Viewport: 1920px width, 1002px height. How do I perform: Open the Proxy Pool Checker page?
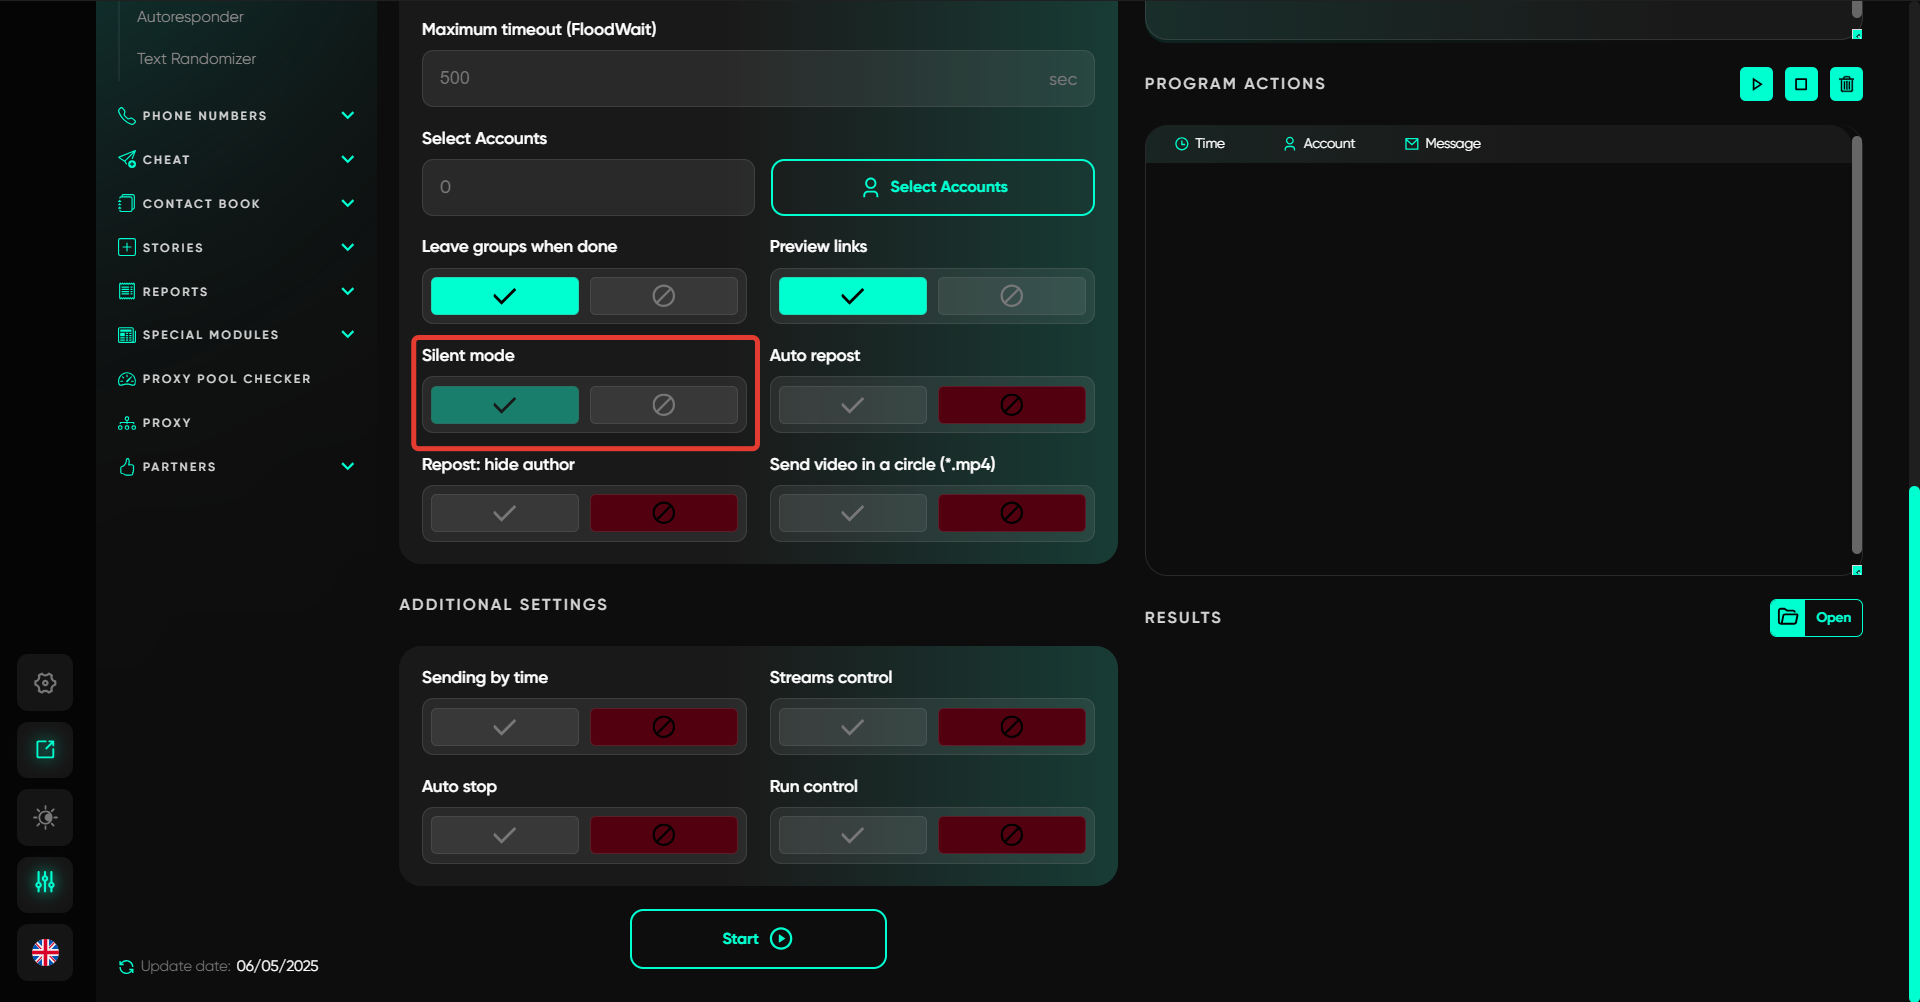(x=226, y=379)
